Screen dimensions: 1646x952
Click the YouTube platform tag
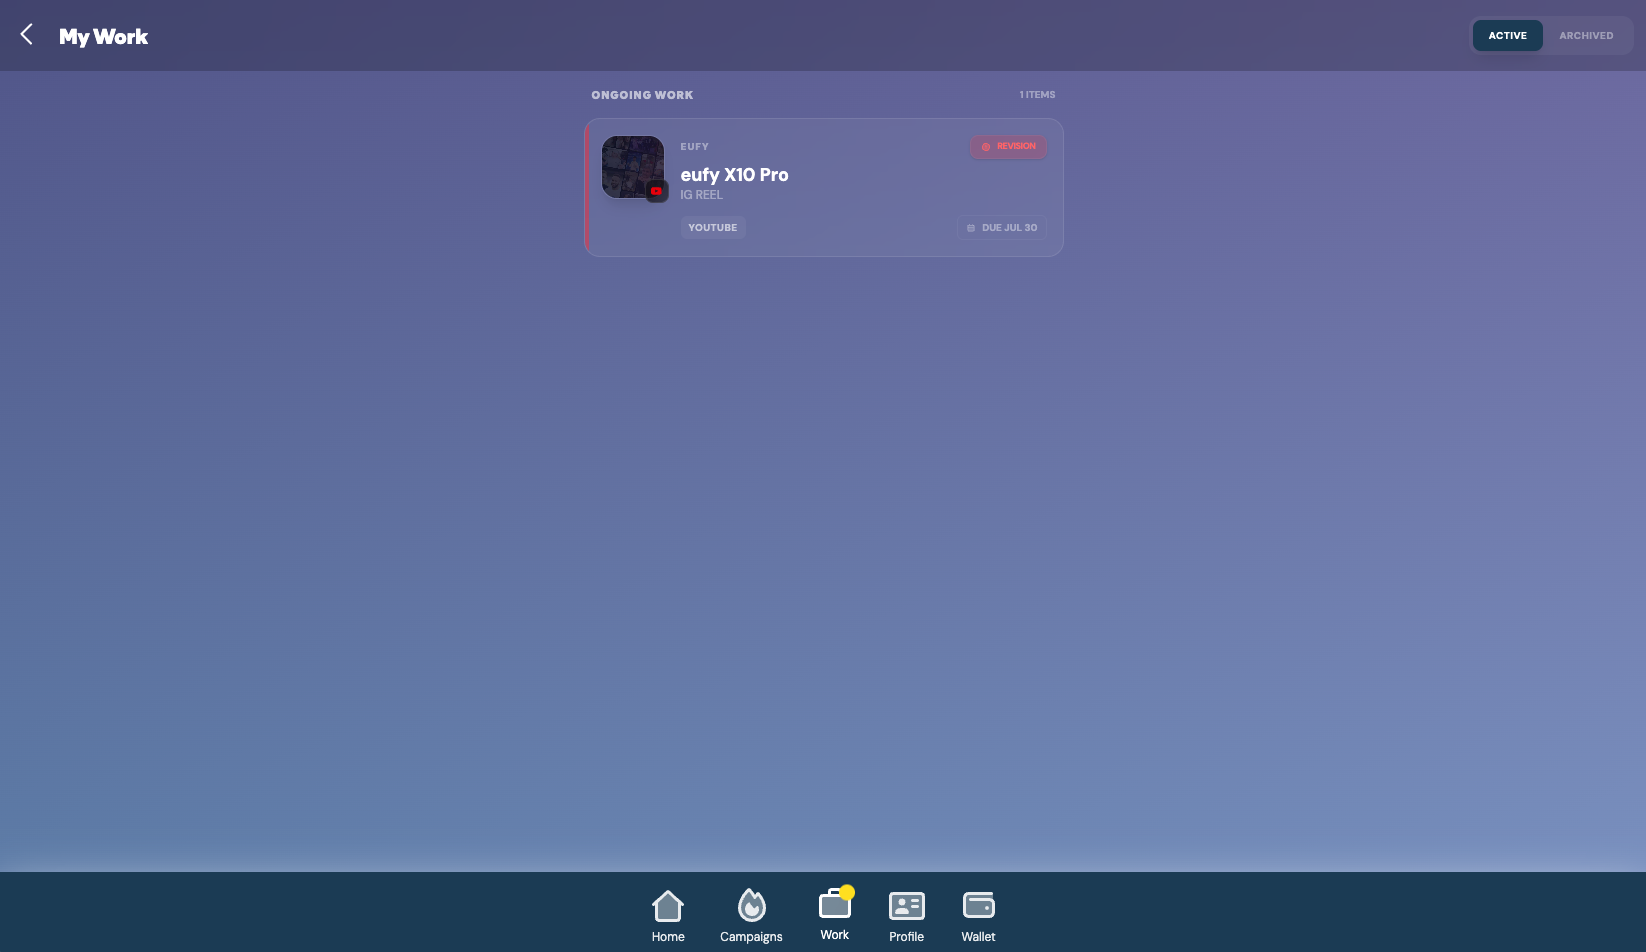tap(713, 228)
